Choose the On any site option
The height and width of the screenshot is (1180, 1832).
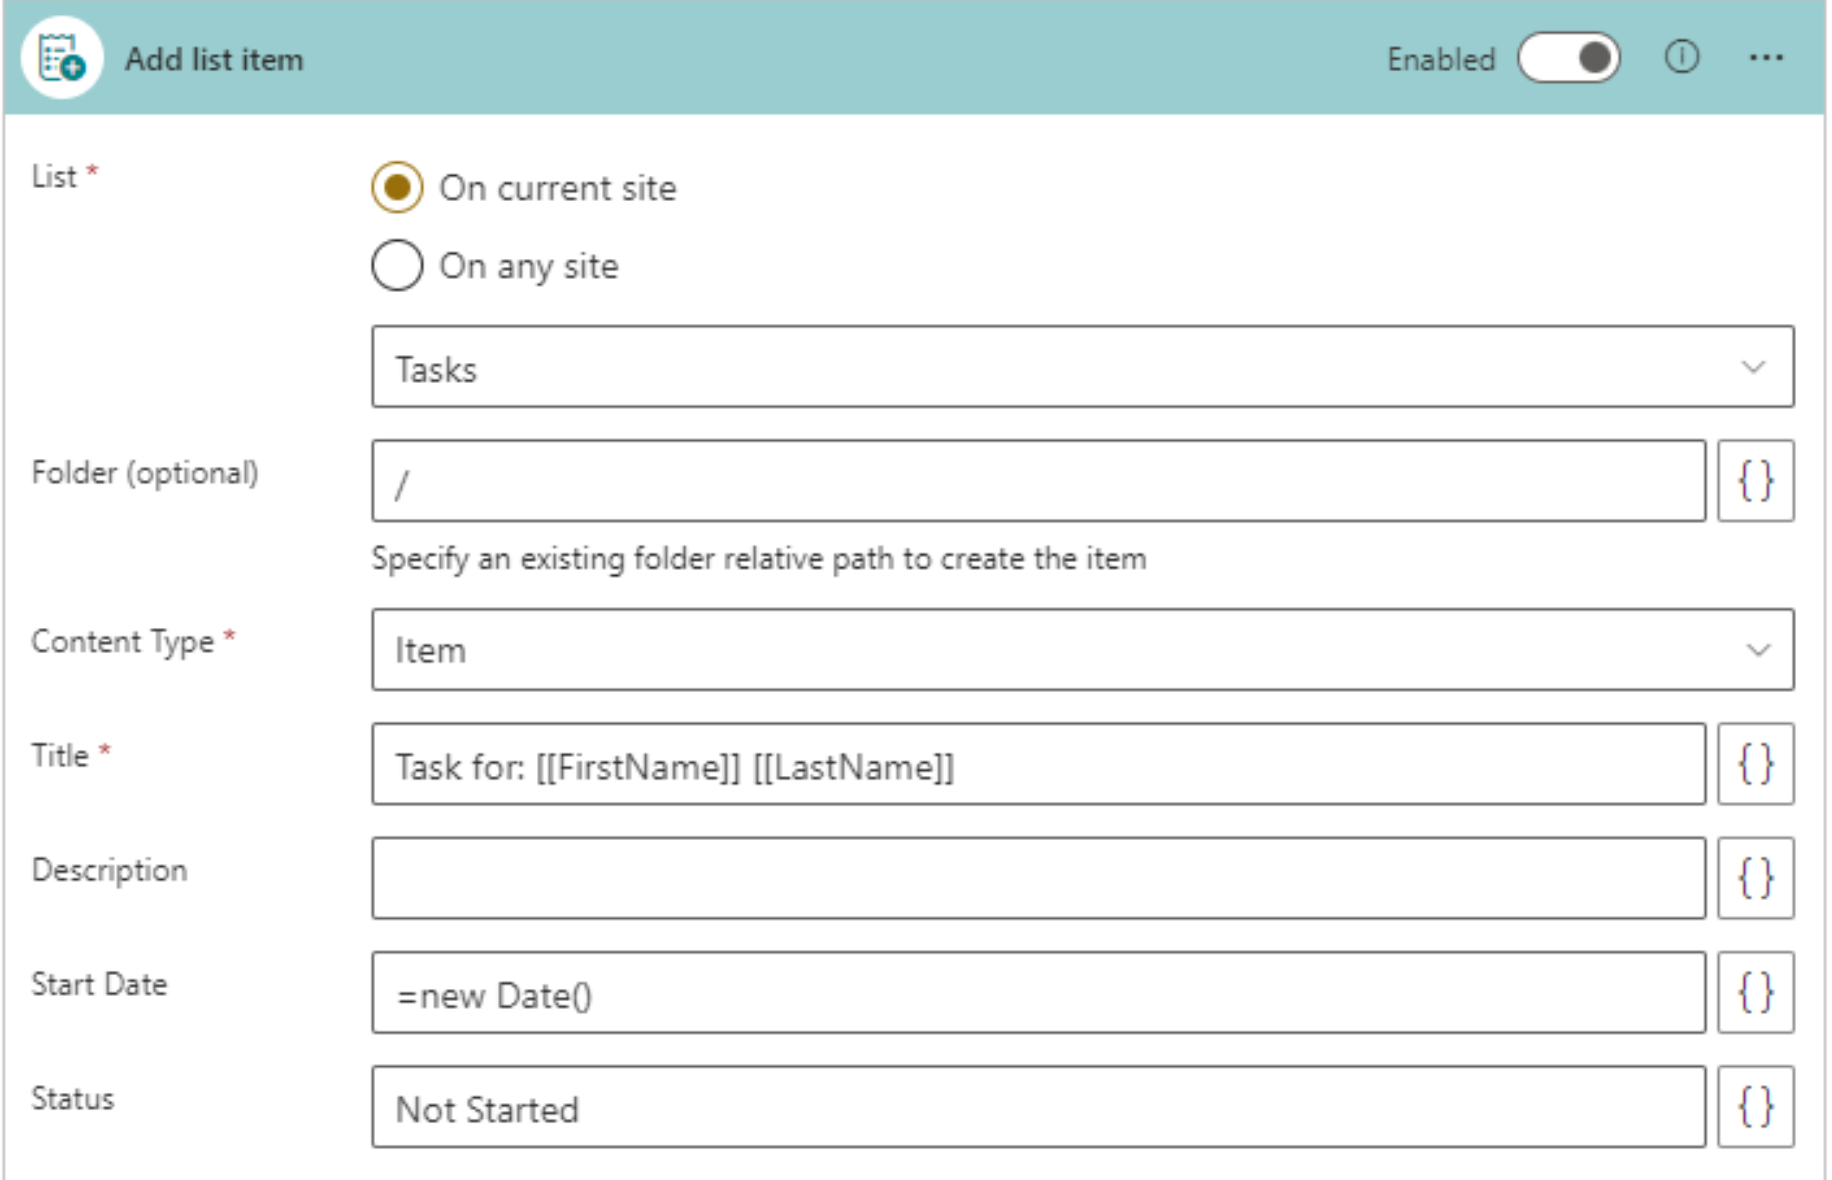397,266
